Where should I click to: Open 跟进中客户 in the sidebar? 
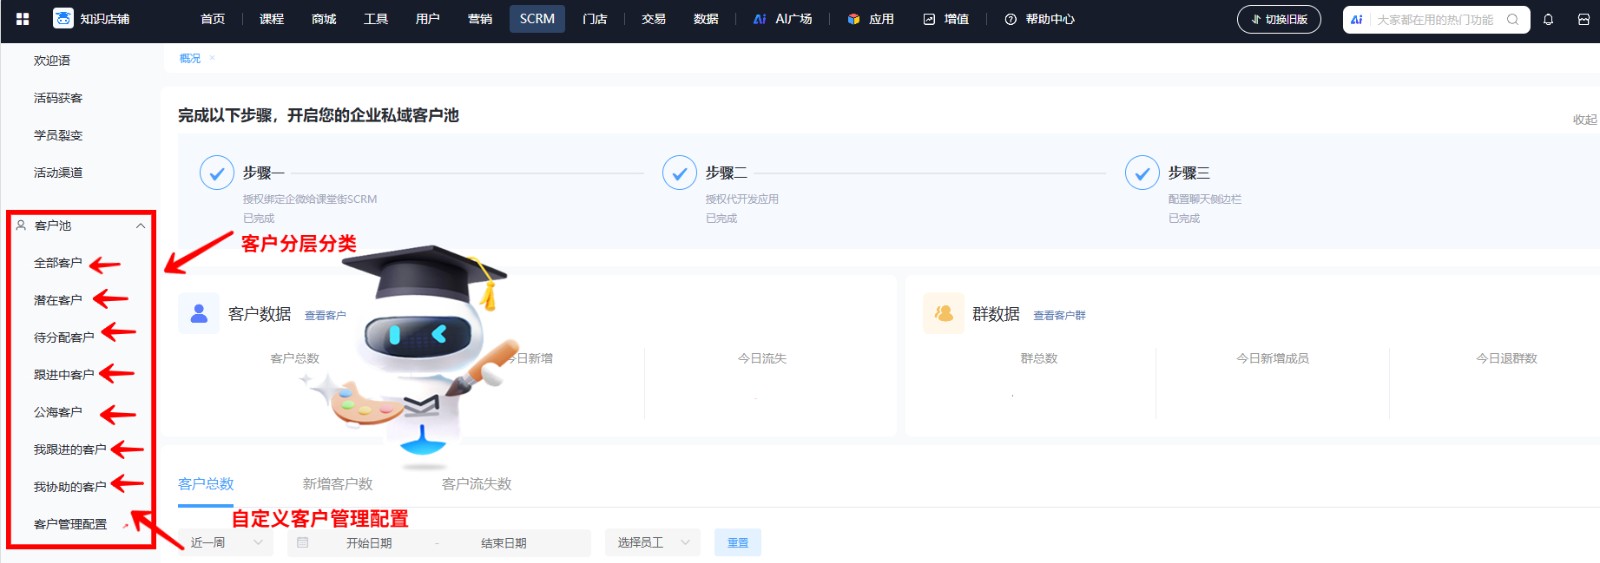coord(64,375)
